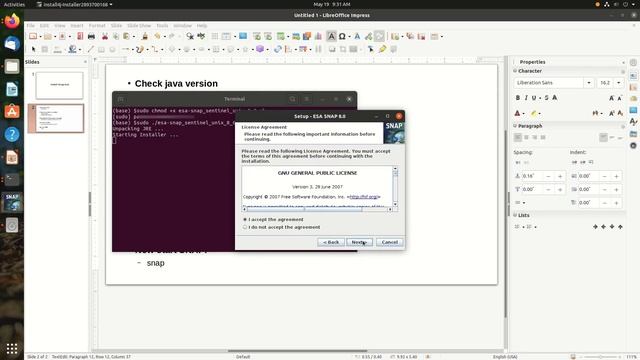Open the Insert menu
This screenshot has height=360, width=640.
77,25
